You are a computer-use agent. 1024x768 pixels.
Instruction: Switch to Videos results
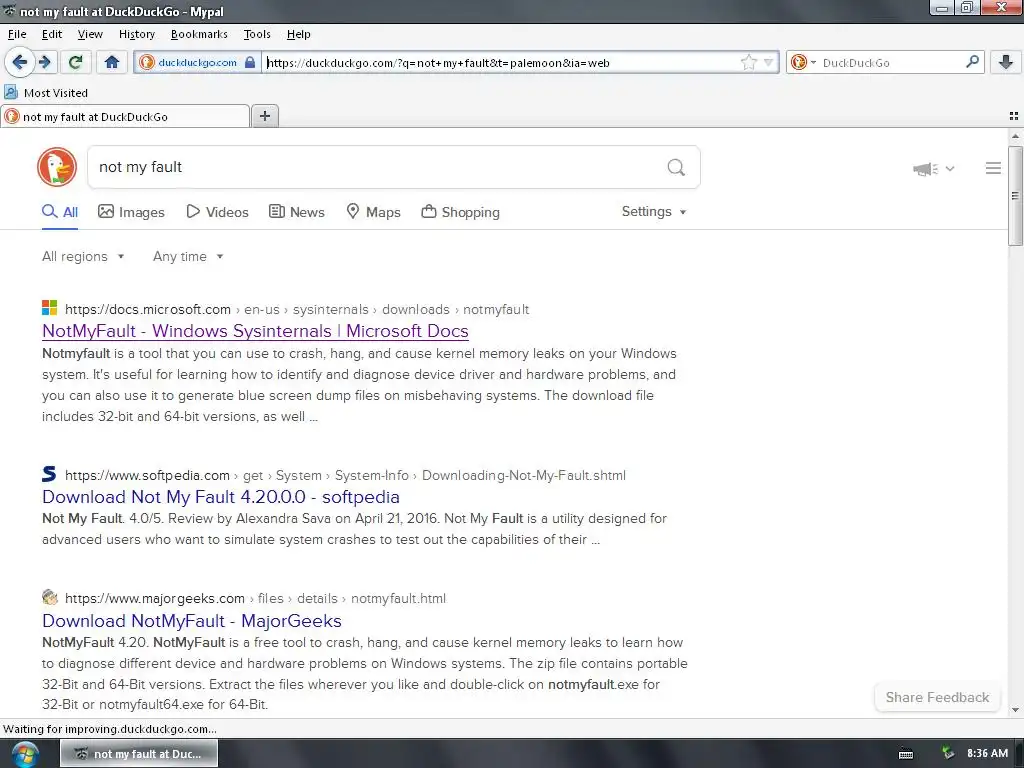217,212
